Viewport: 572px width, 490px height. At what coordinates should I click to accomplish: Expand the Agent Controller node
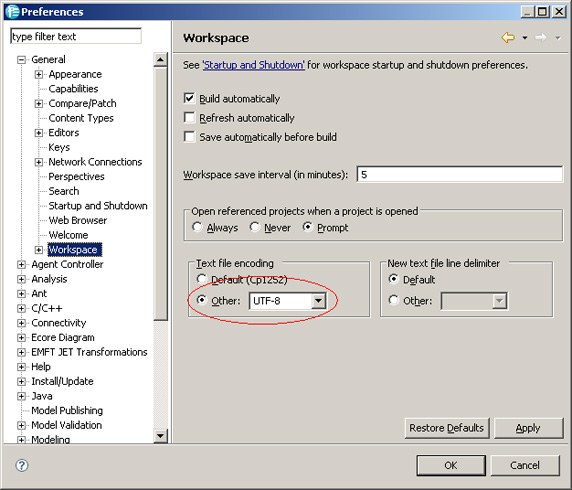[22, 265]
